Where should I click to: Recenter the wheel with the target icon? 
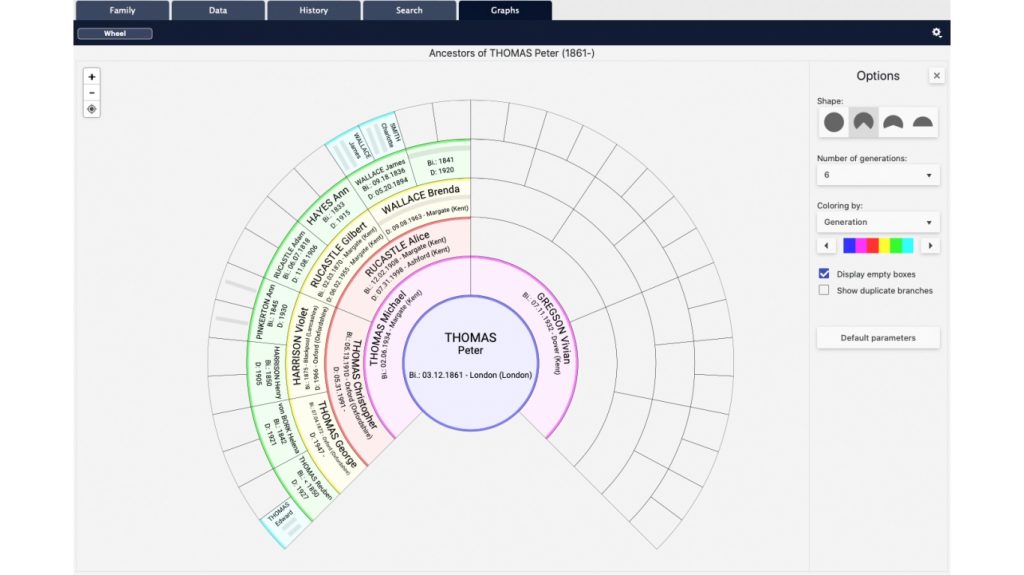pyautogui.click(x=91, y=109)
